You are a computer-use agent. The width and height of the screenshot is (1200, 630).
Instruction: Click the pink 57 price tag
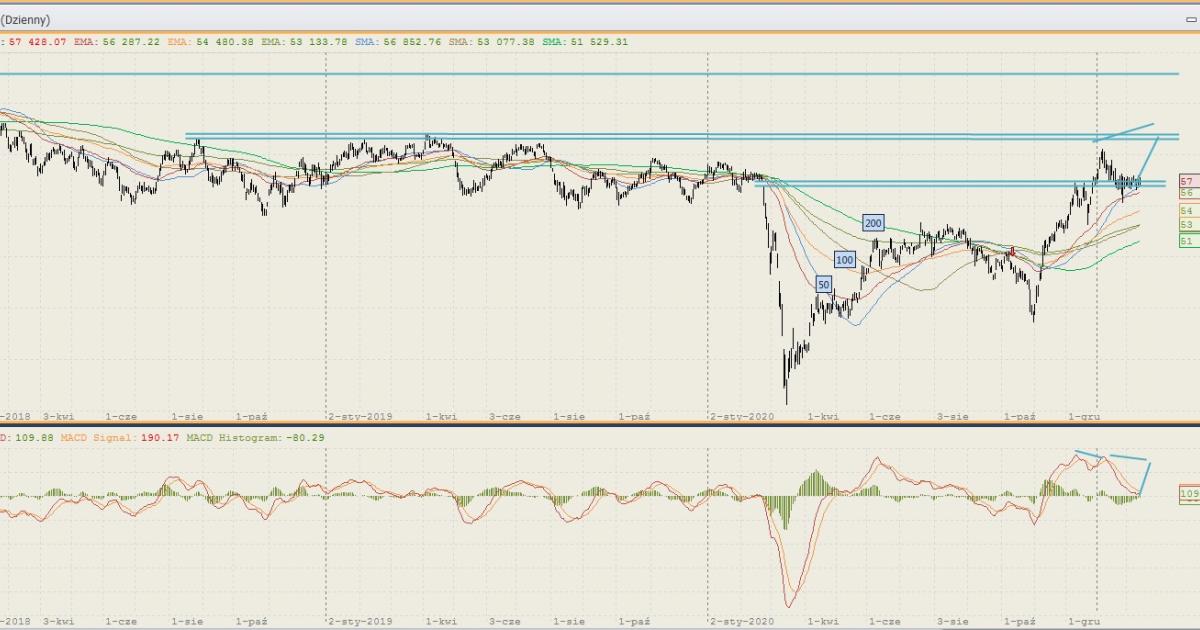pyautogui.click(x=1187, y=181)
